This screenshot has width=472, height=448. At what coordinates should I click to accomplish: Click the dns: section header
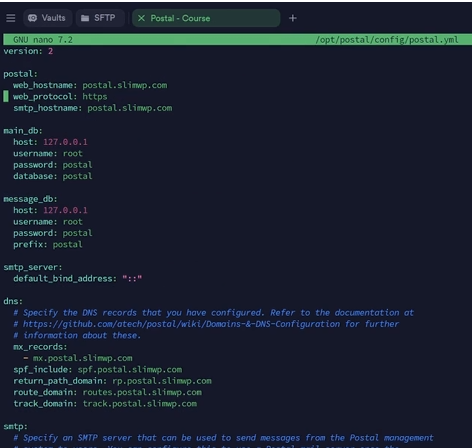pos(13,301)
